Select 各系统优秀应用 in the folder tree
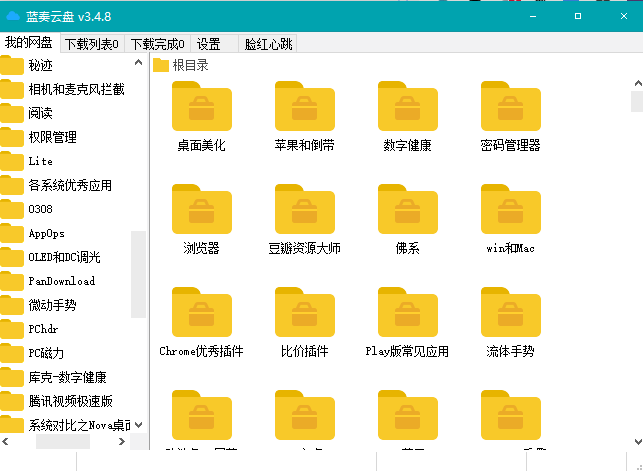The width and height of the screenshot is (643, 471). coord(70,185)
